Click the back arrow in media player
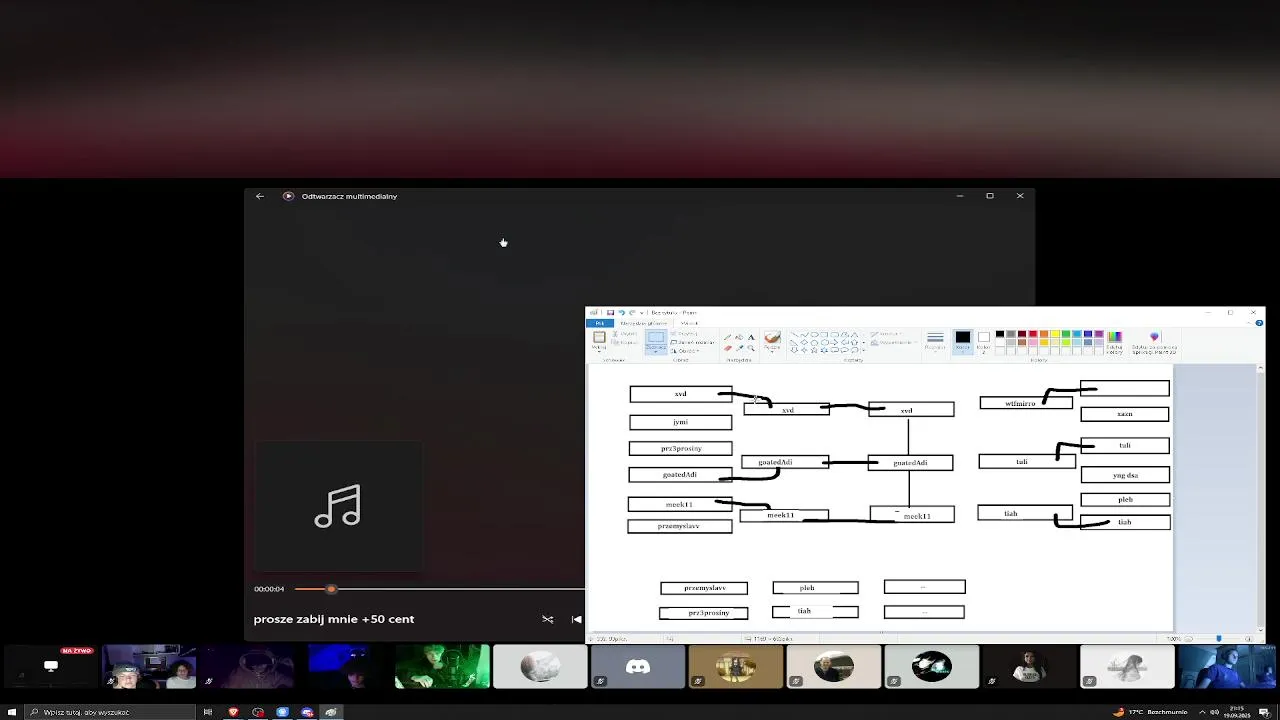This screenshot has height=720, width=1280. pos(260,196)
